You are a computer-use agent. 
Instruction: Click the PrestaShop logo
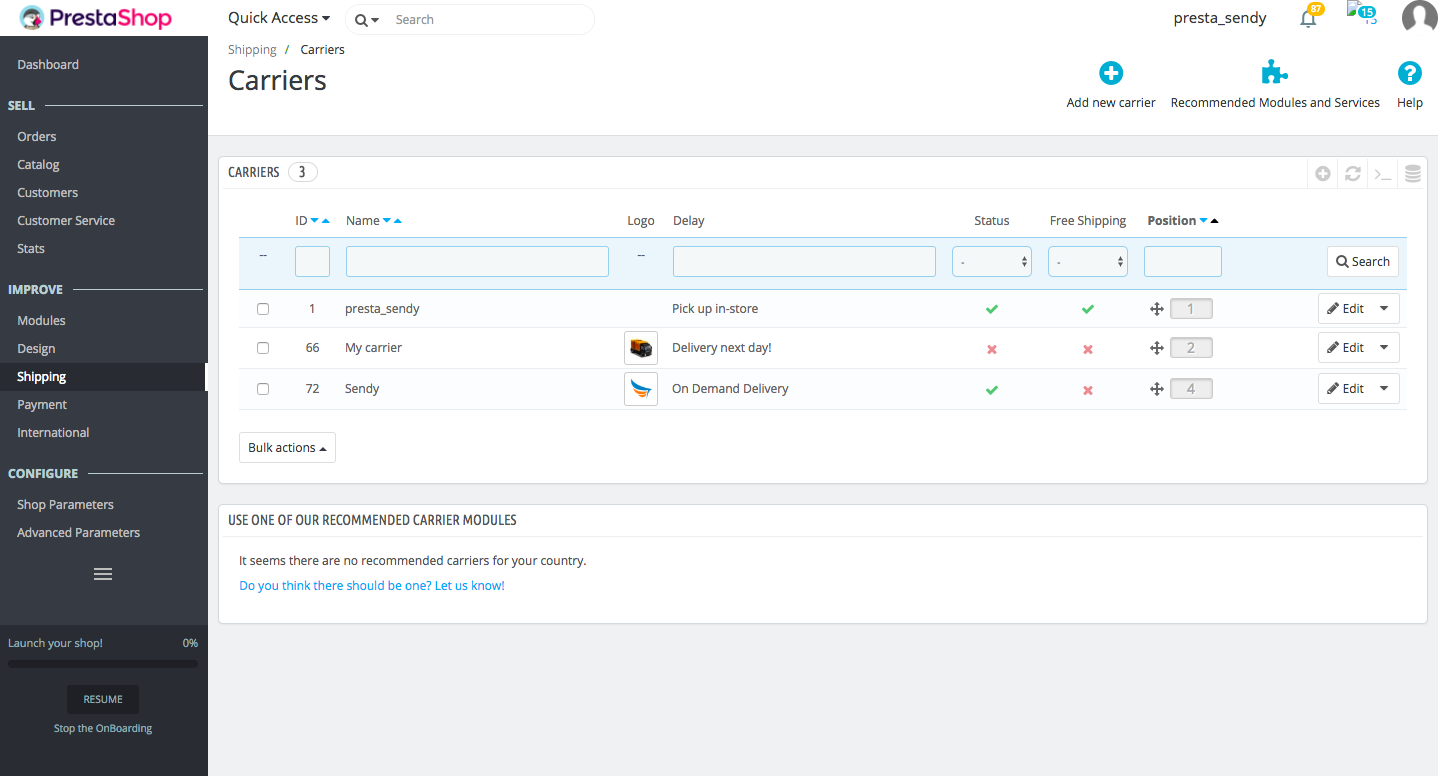tap(96, 18)
